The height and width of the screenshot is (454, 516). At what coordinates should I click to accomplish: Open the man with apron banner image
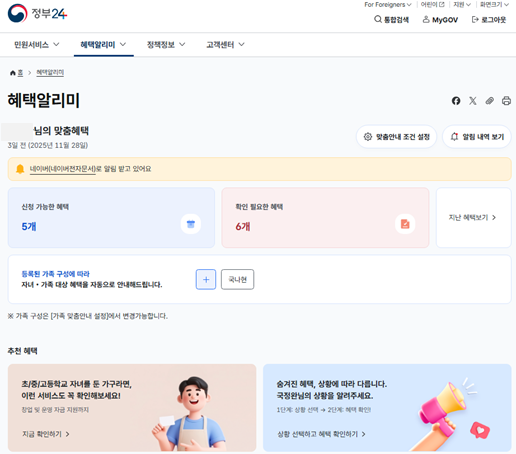tap(189, 414)
